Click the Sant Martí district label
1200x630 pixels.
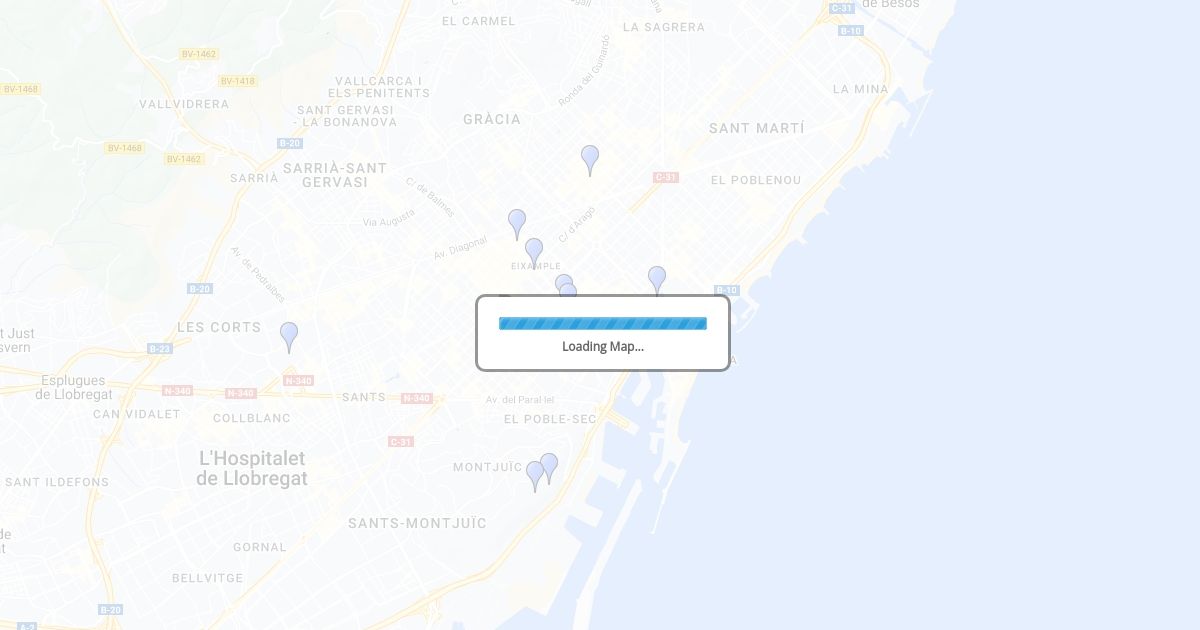pos(757,128)
